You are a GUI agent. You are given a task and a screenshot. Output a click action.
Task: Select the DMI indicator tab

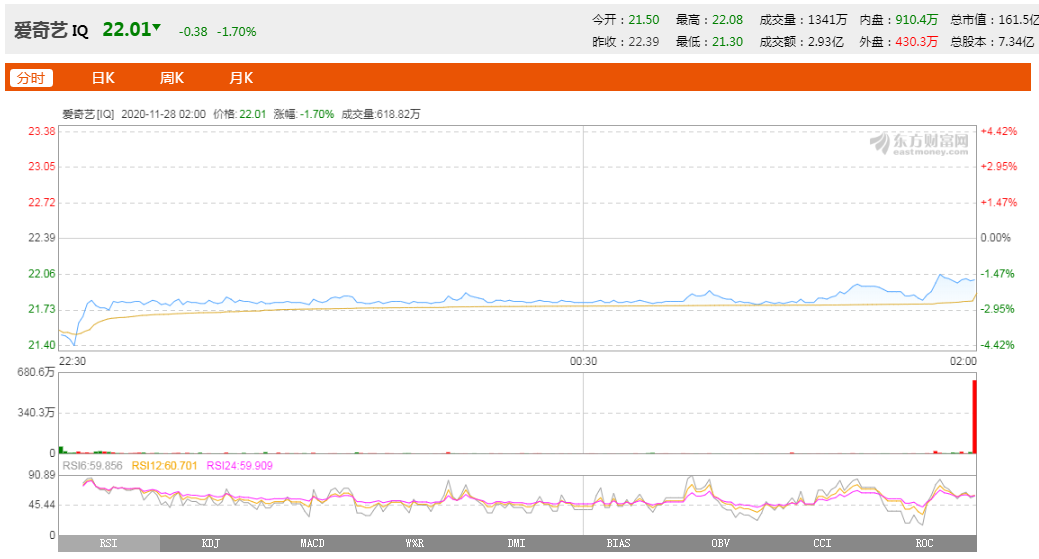click(516, 543)
